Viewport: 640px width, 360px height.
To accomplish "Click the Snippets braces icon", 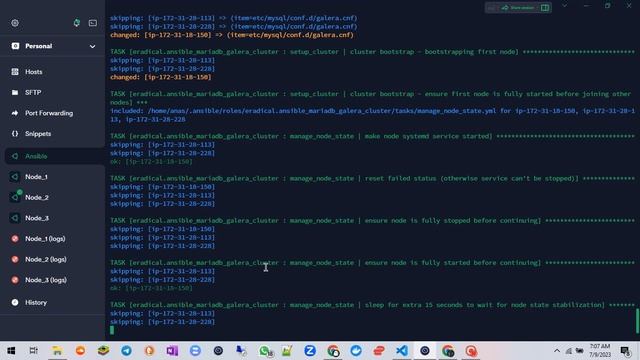I will click(x=15, y=134).
